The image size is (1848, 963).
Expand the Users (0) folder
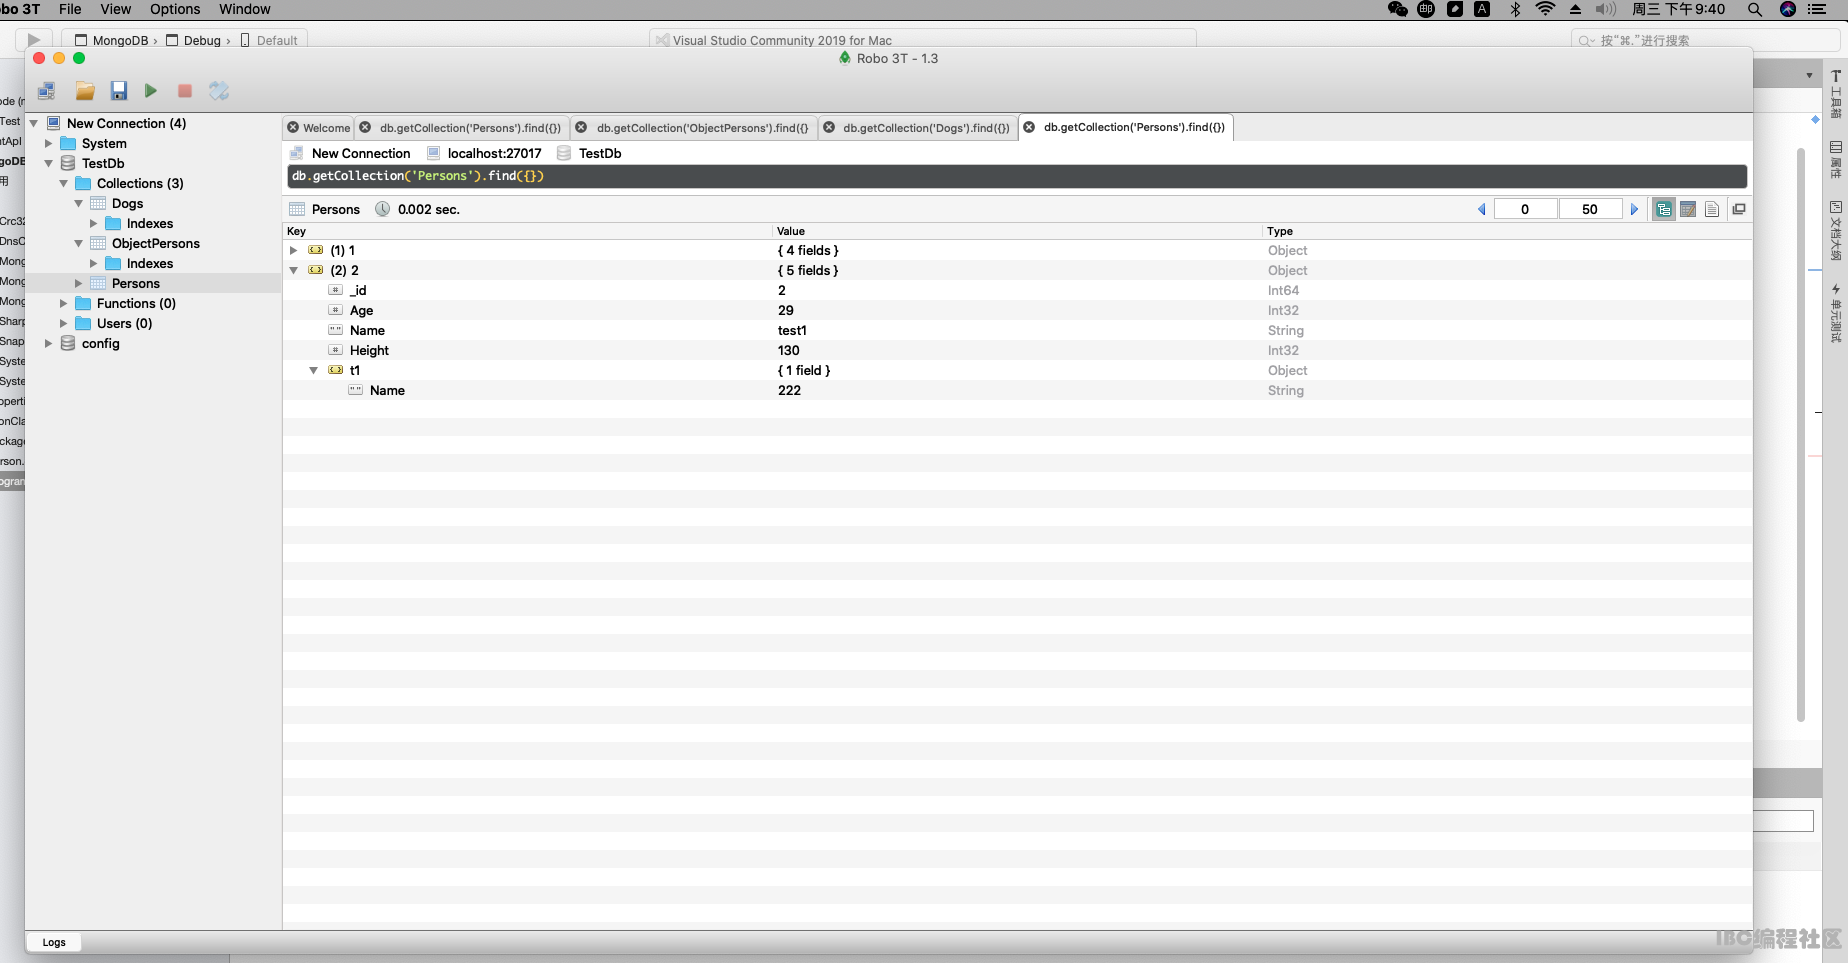coord(63,323)
